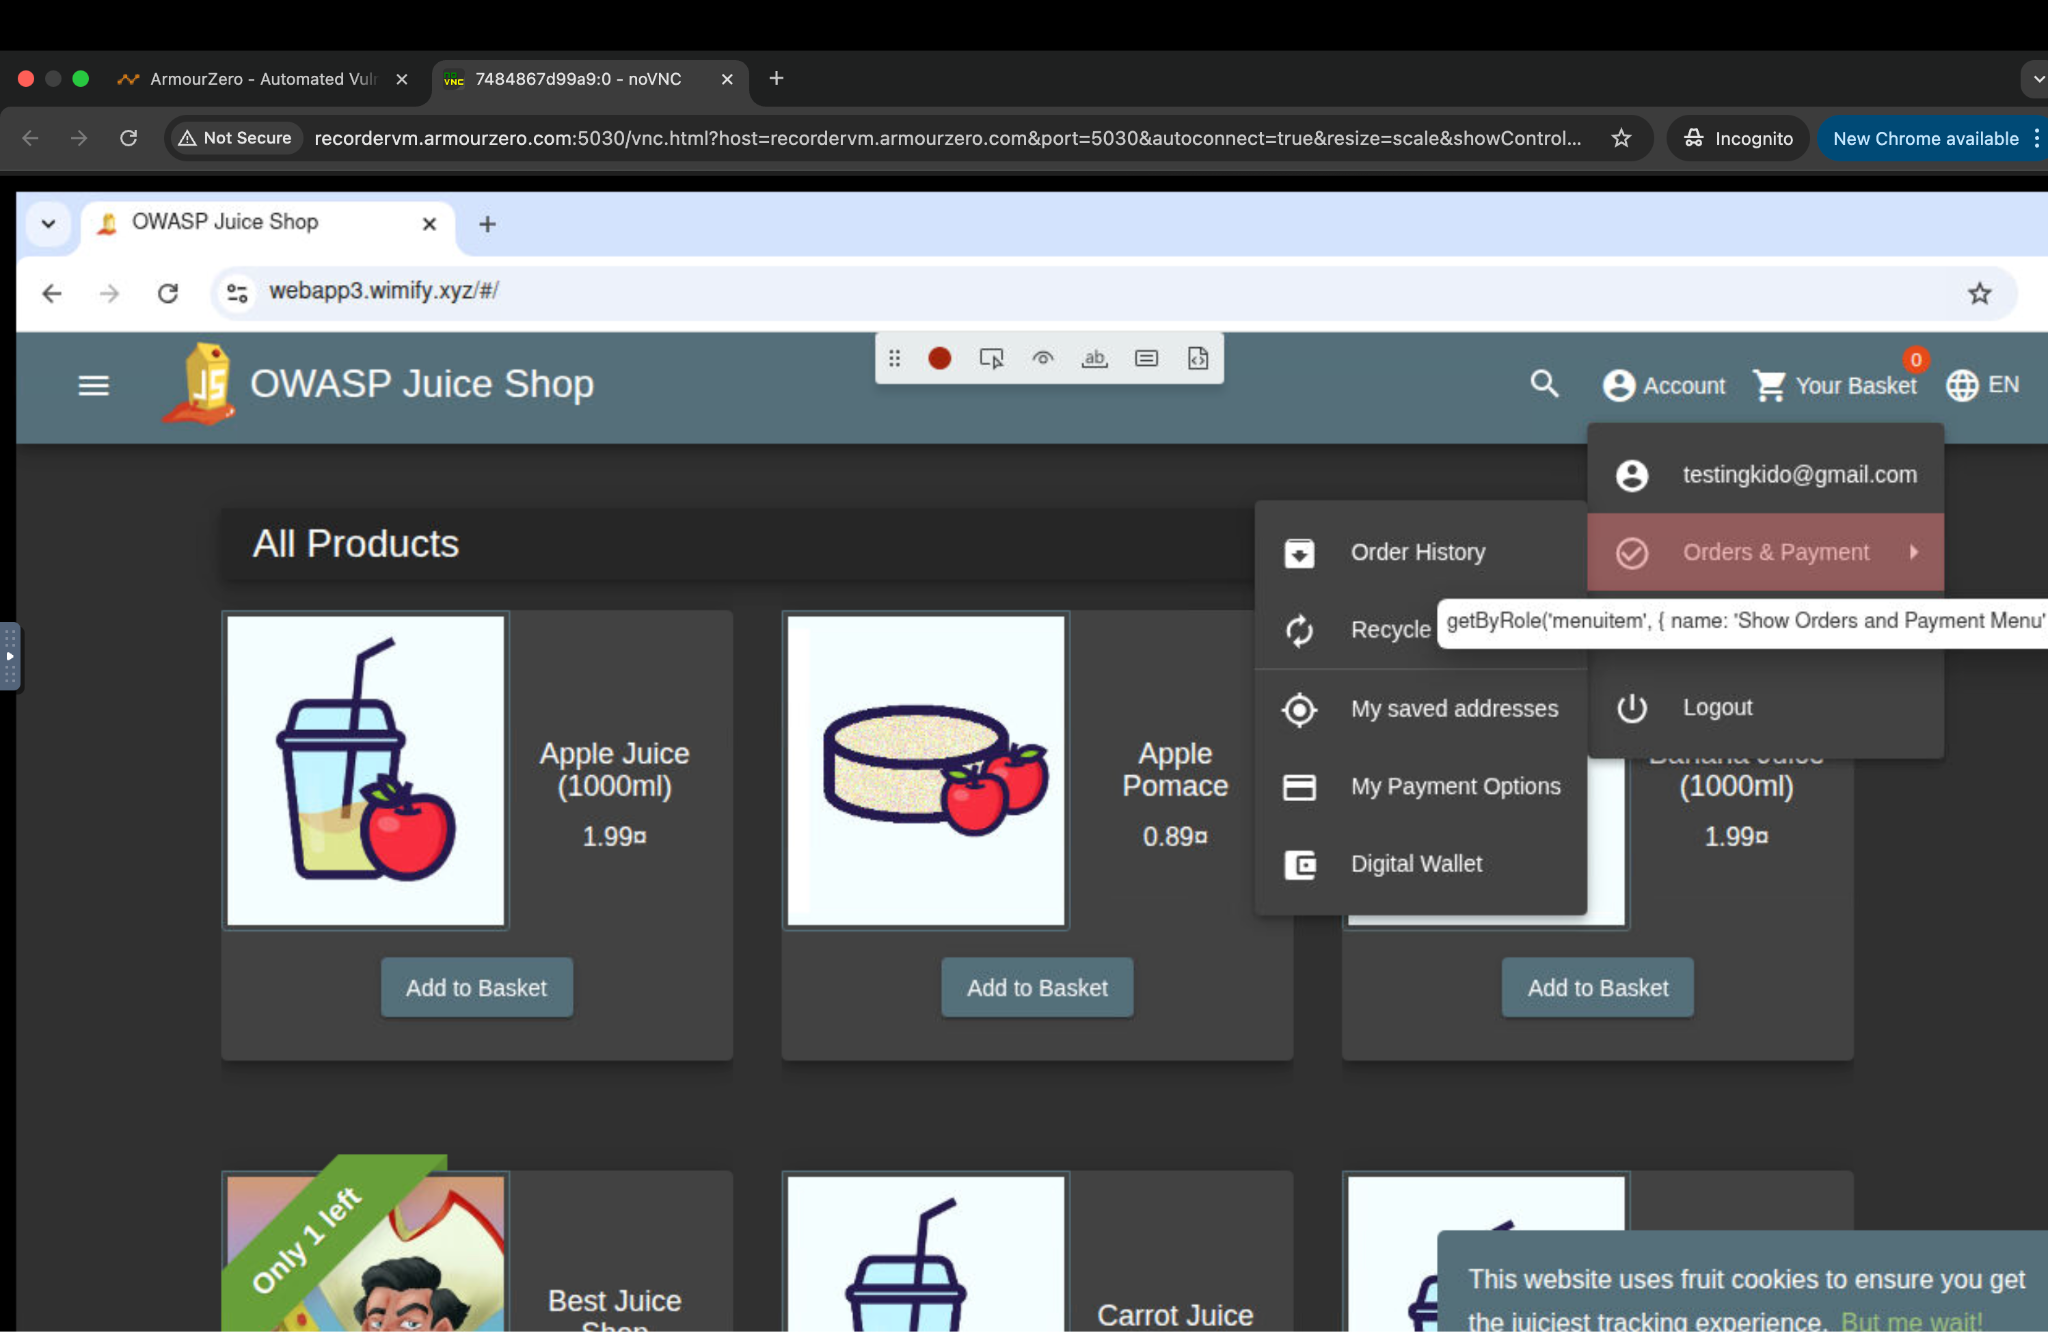Image resolution: width=2048 pixels, height=1332 pixels.
Task: Open the hamburger sidebar menu
Action: (94, 385)
